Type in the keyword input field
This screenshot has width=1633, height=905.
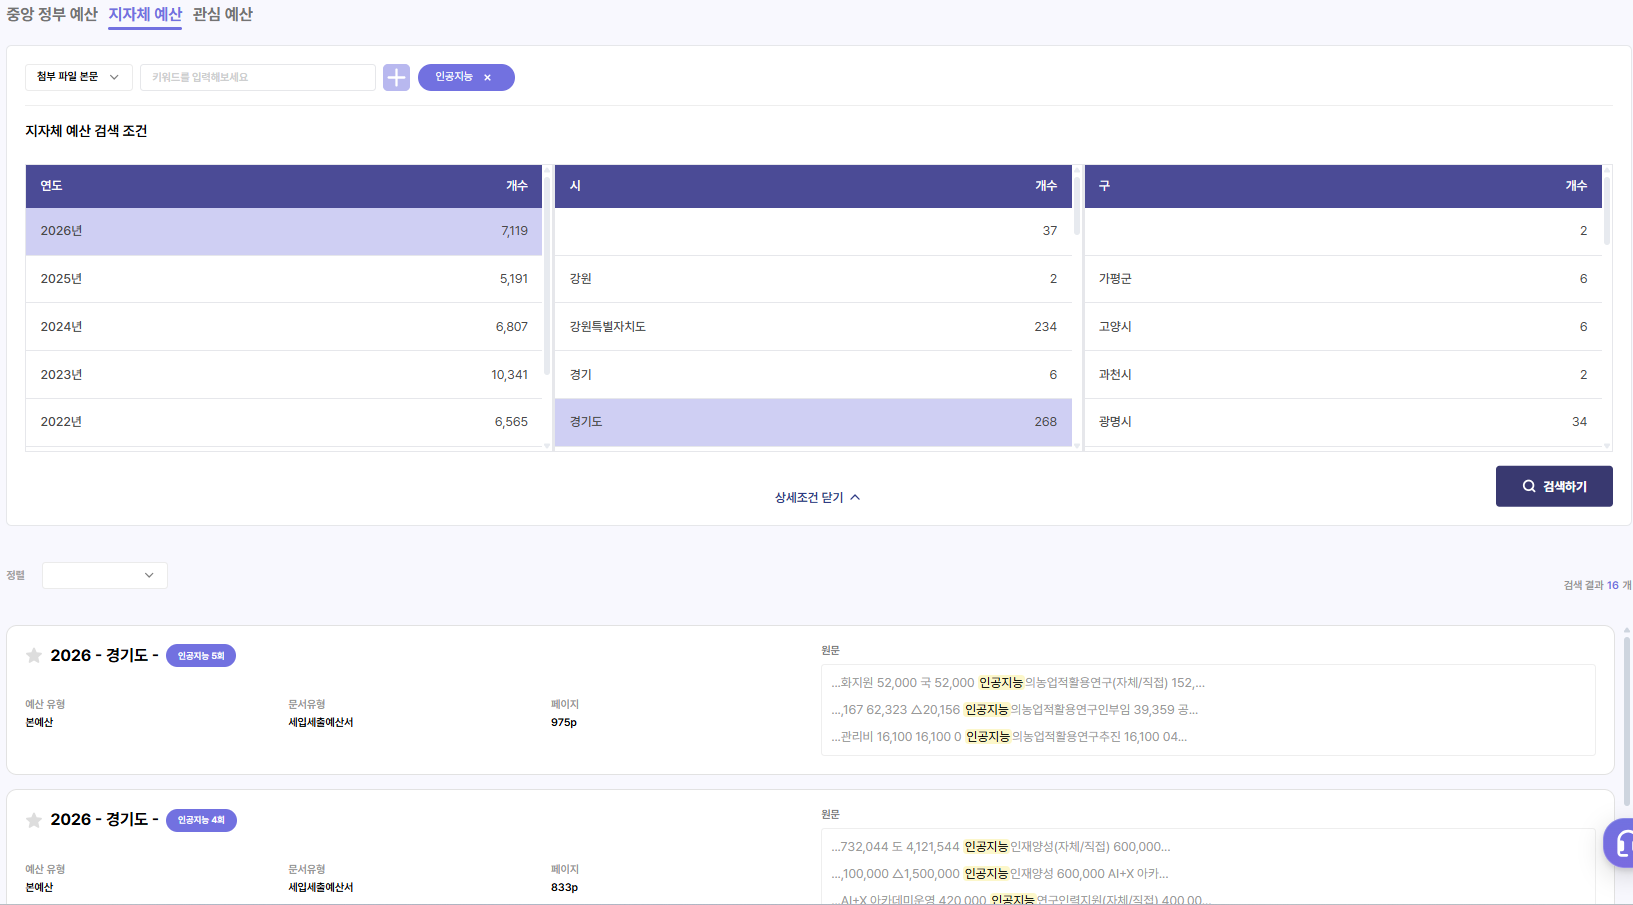(x=257, y=77)
